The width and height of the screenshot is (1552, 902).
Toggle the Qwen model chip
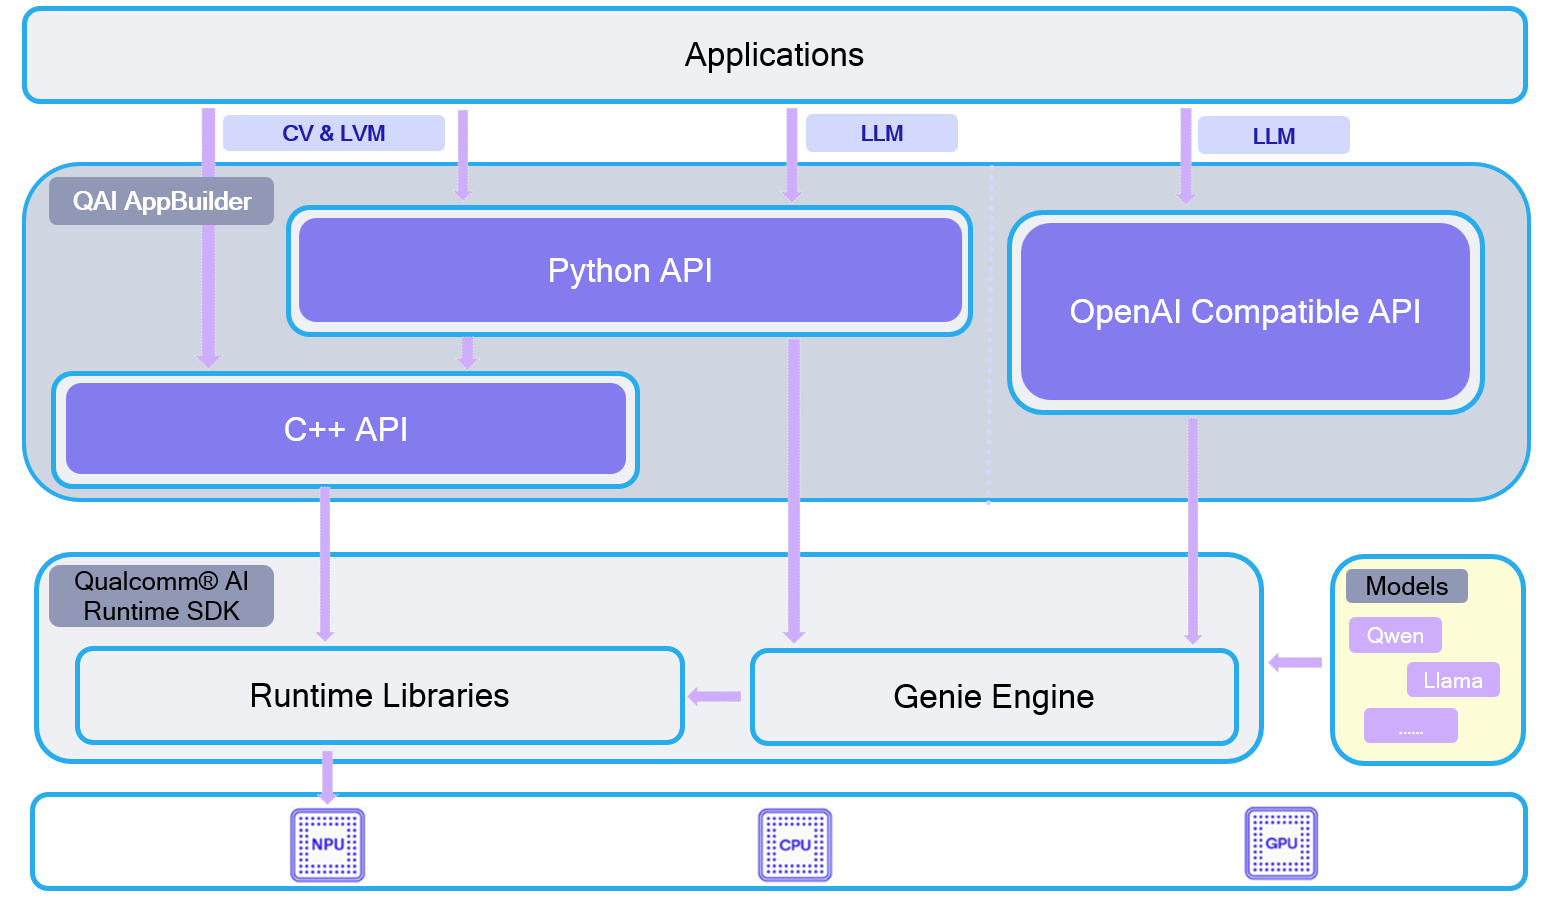pyautogui.click(x=1395, y=635)
